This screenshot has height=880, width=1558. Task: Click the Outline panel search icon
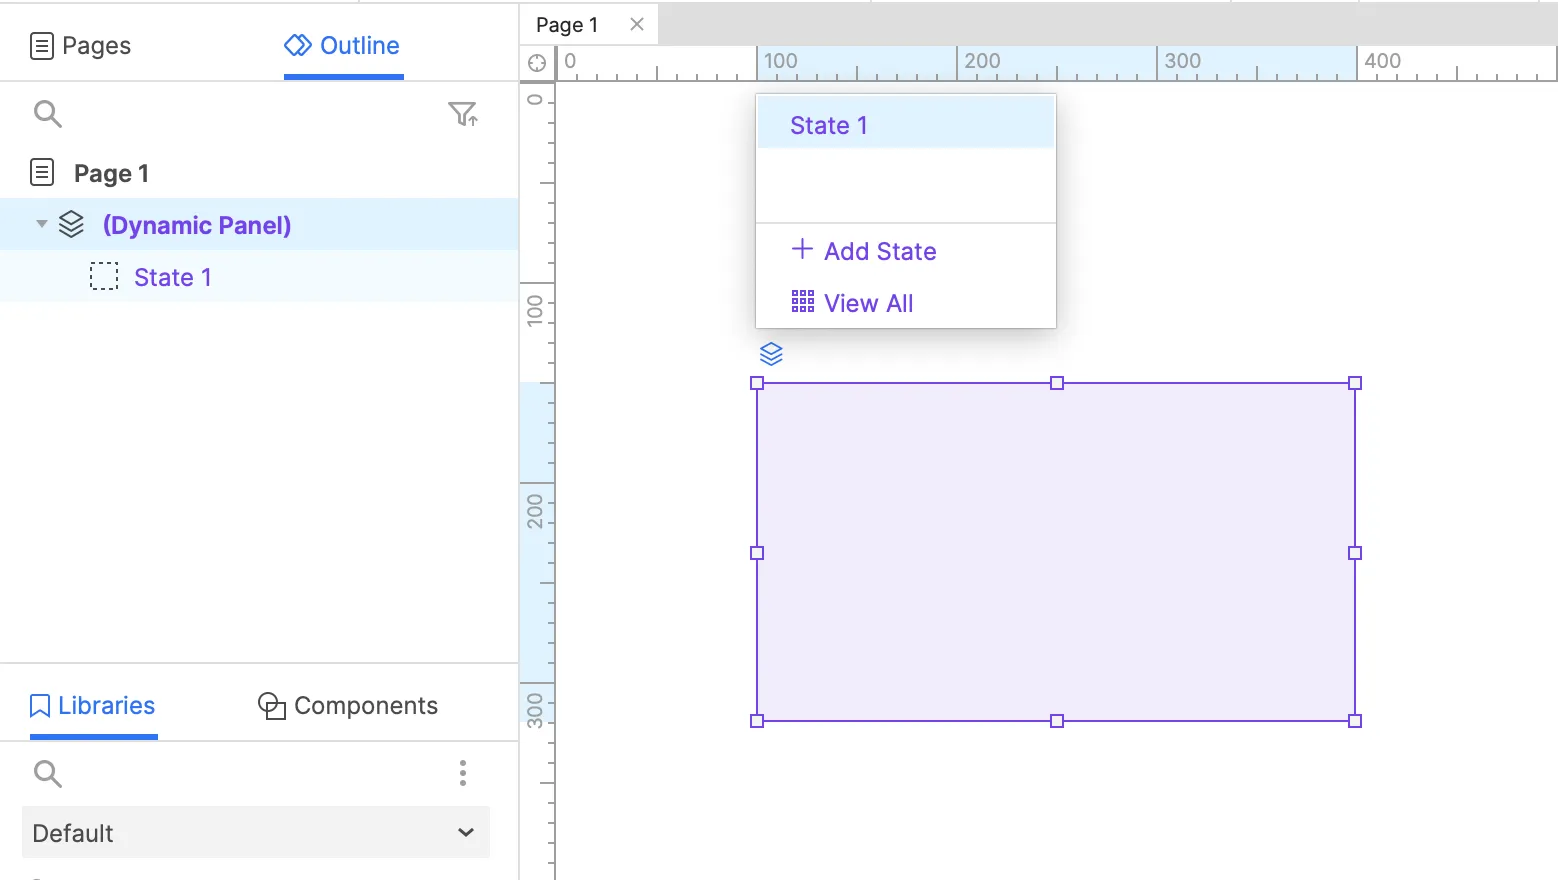[47, 114]
